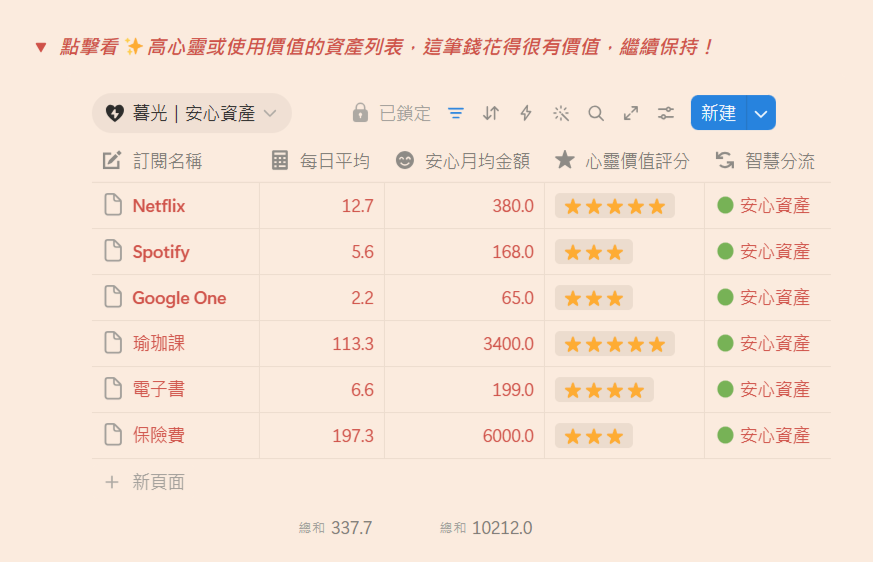
Task: Click Netflix's 安心資產 status cell
Action: tap(767, 206)
